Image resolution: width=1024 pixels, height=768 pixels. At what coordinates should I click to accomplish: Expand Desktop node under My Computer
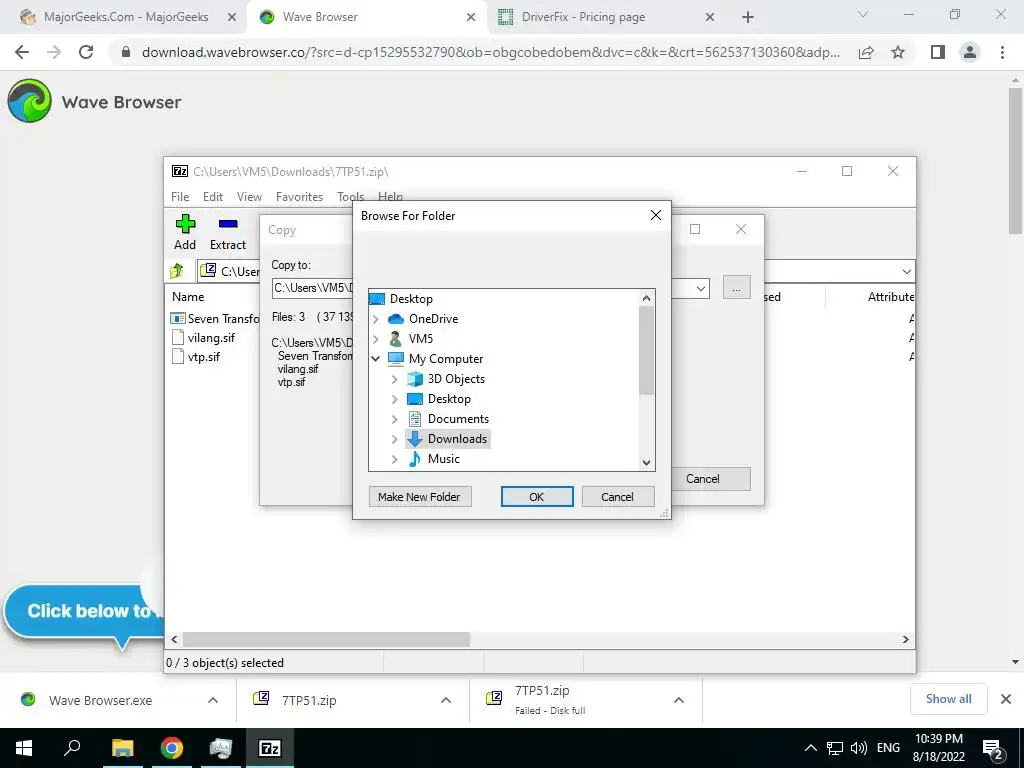pyautogui.click(x=394, y=398)
